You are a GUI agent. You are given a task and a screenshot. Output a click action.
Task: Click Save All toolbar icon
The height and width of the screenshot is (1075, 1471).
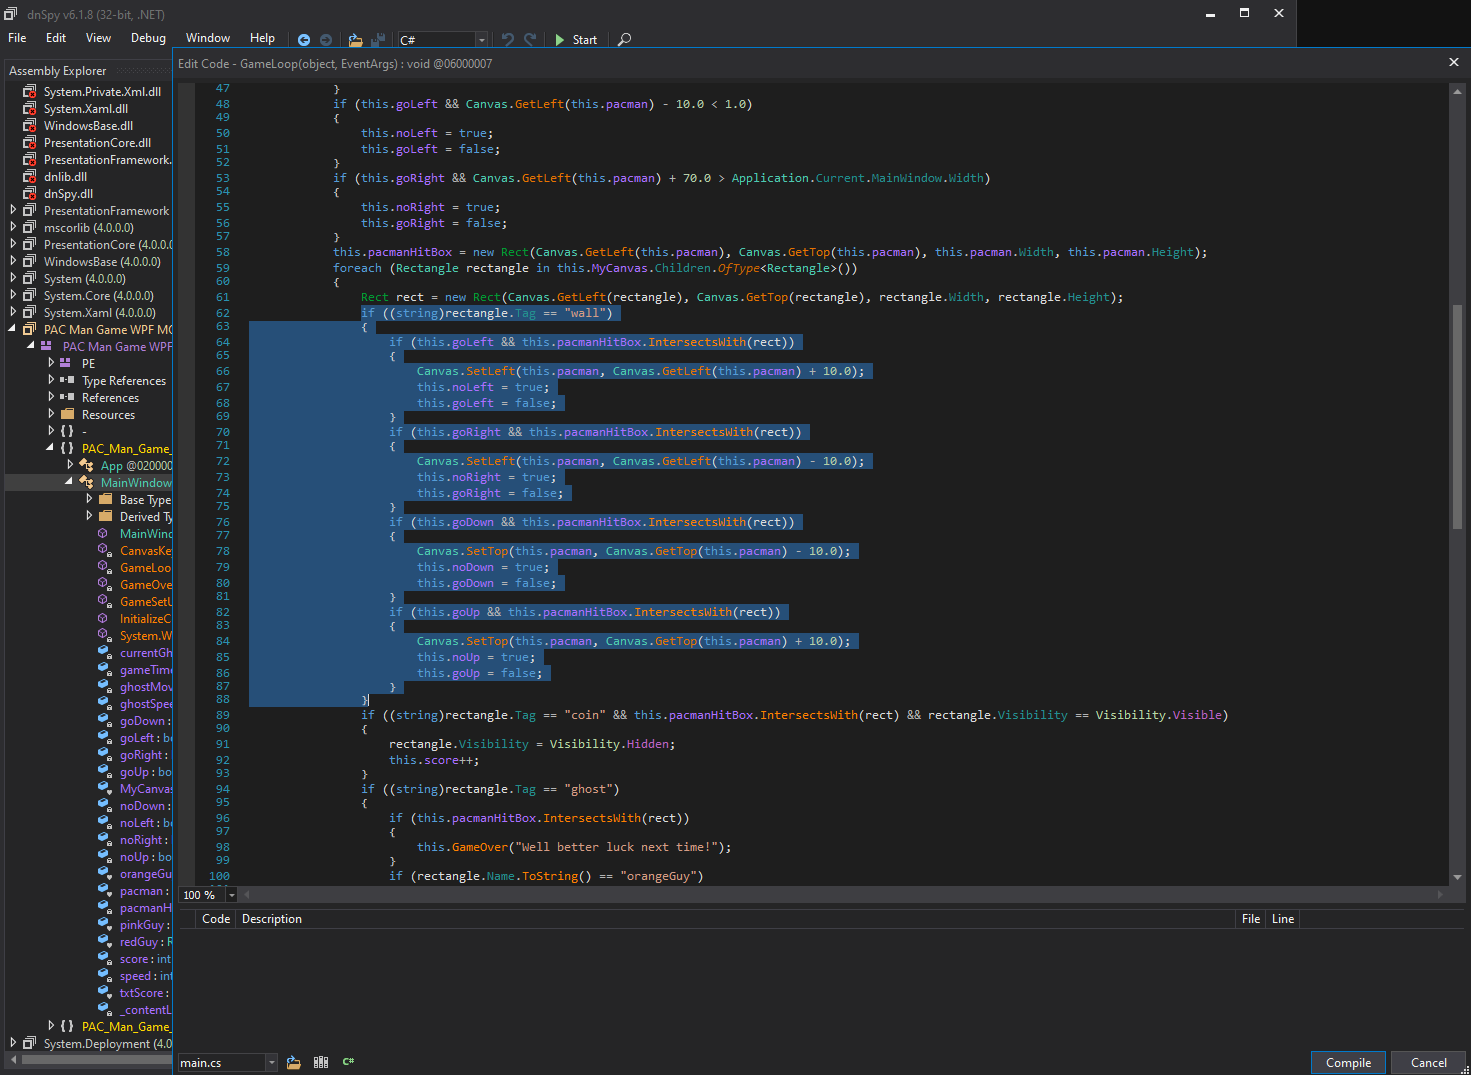coord(378,40)
